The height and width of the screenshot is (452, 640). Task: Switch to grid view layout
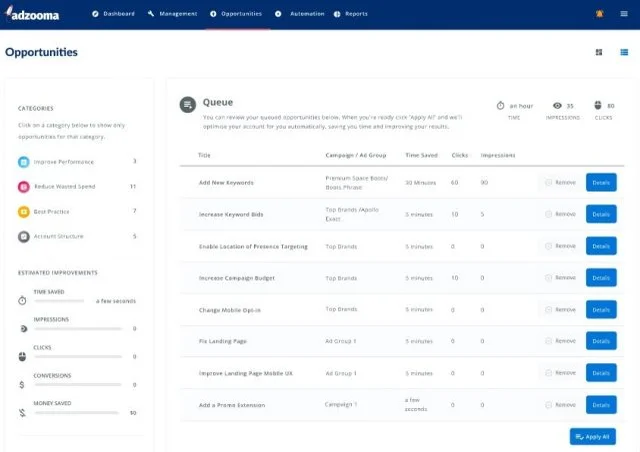click(599, 52)
